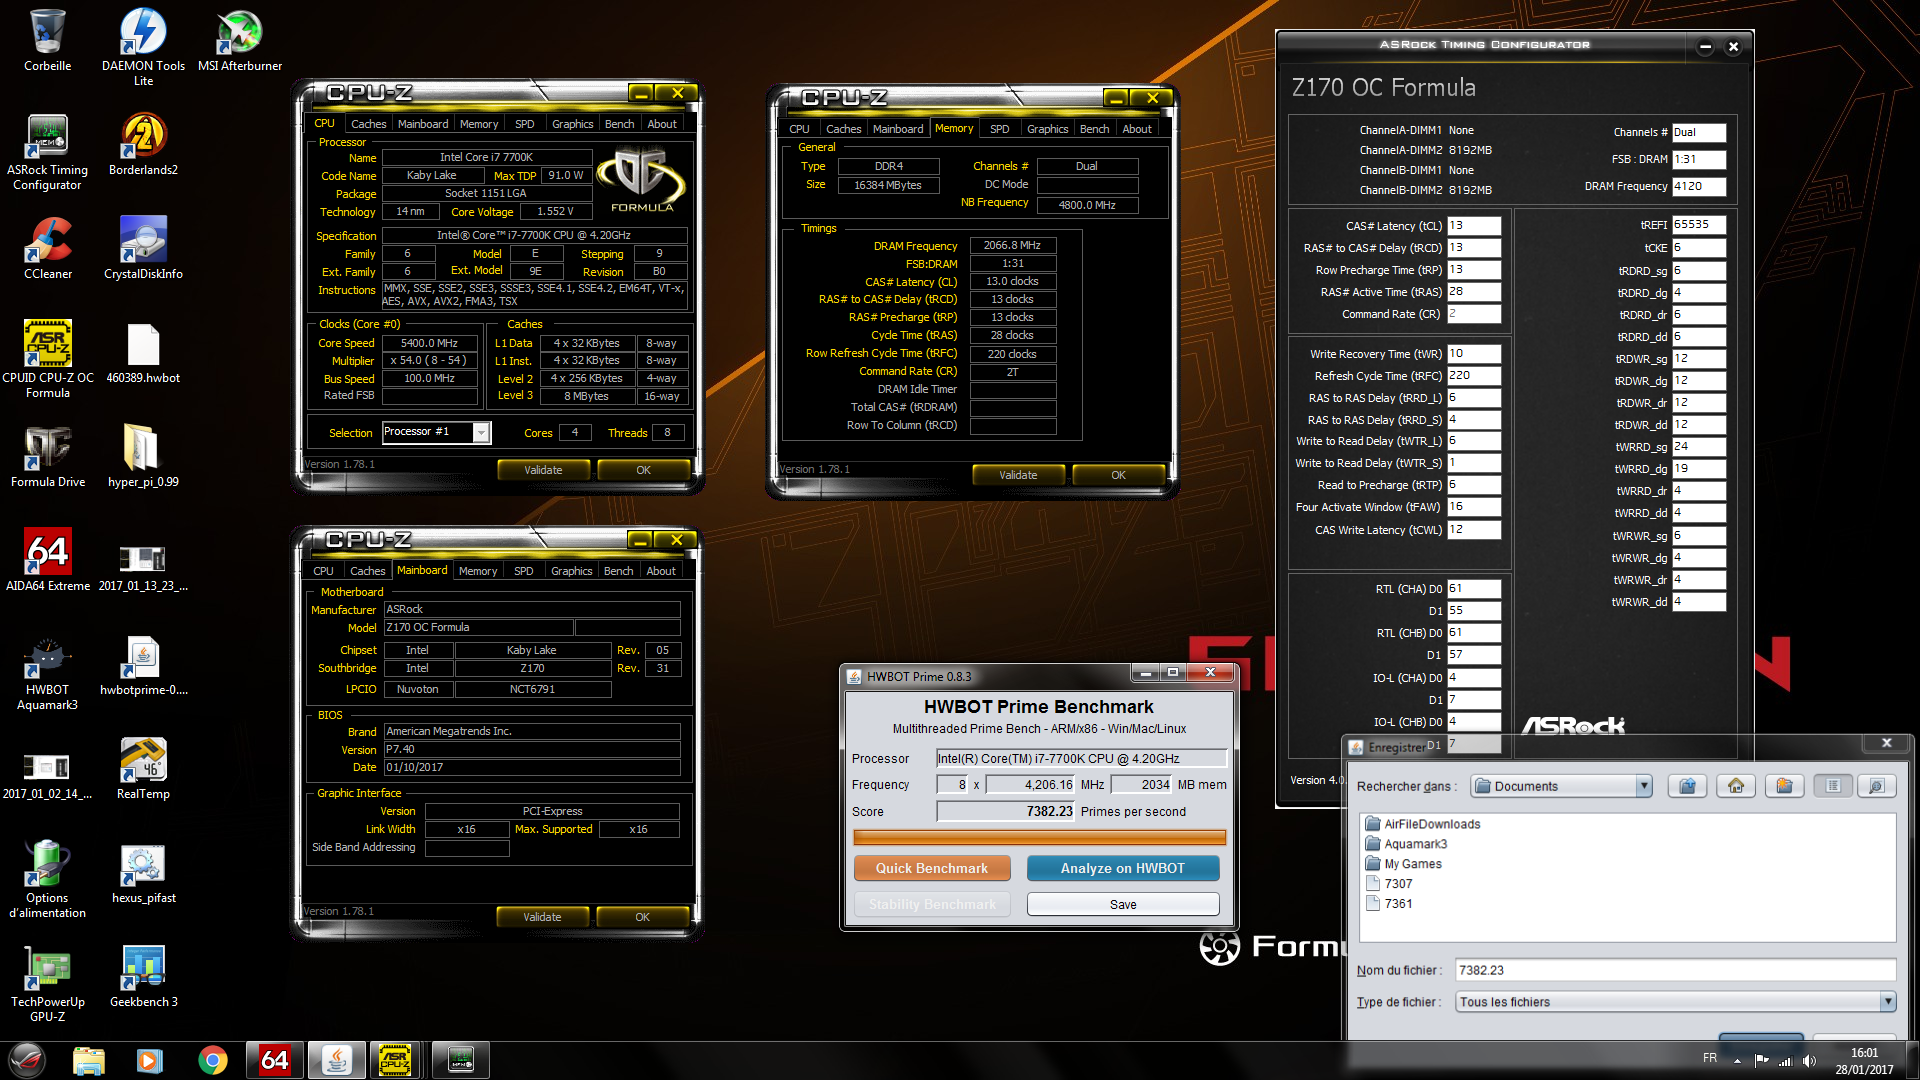Expand the Documents location dropdown

pos(1643,786)
